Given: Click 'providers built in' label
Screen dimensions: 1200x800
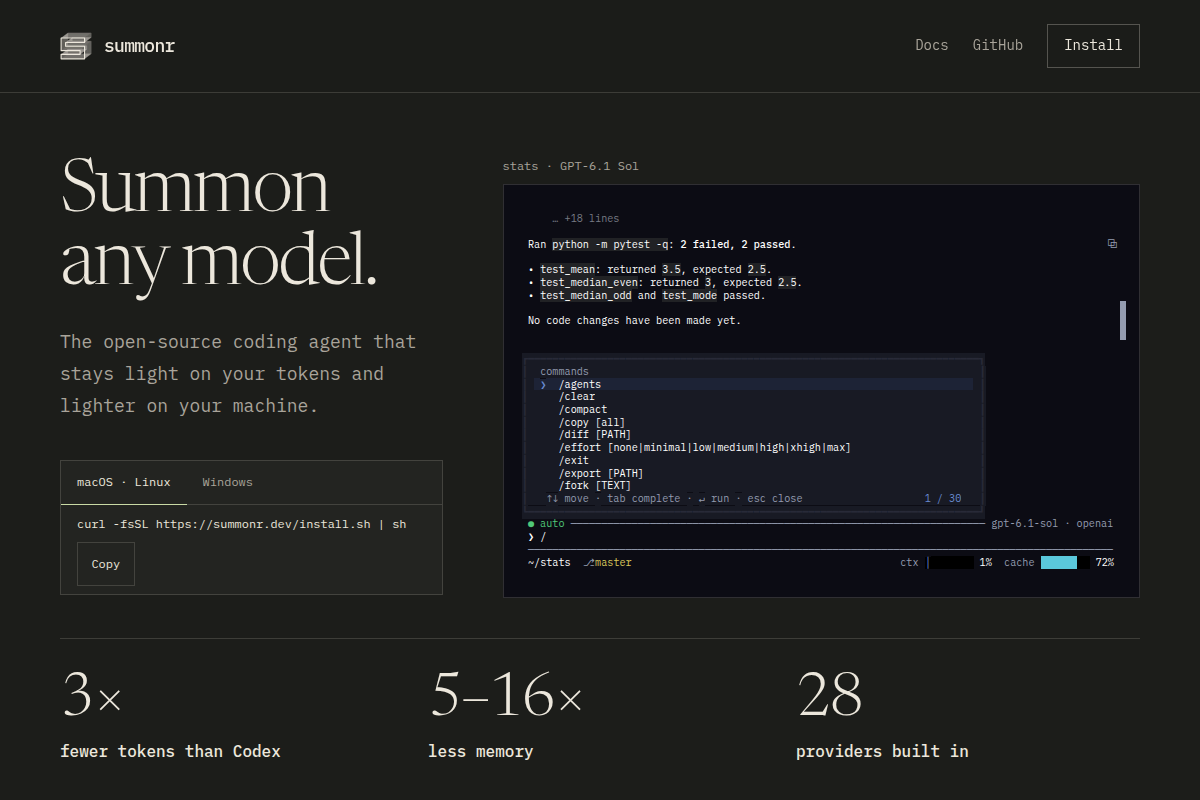Looking at the screenshot, I should click(882, 751).
